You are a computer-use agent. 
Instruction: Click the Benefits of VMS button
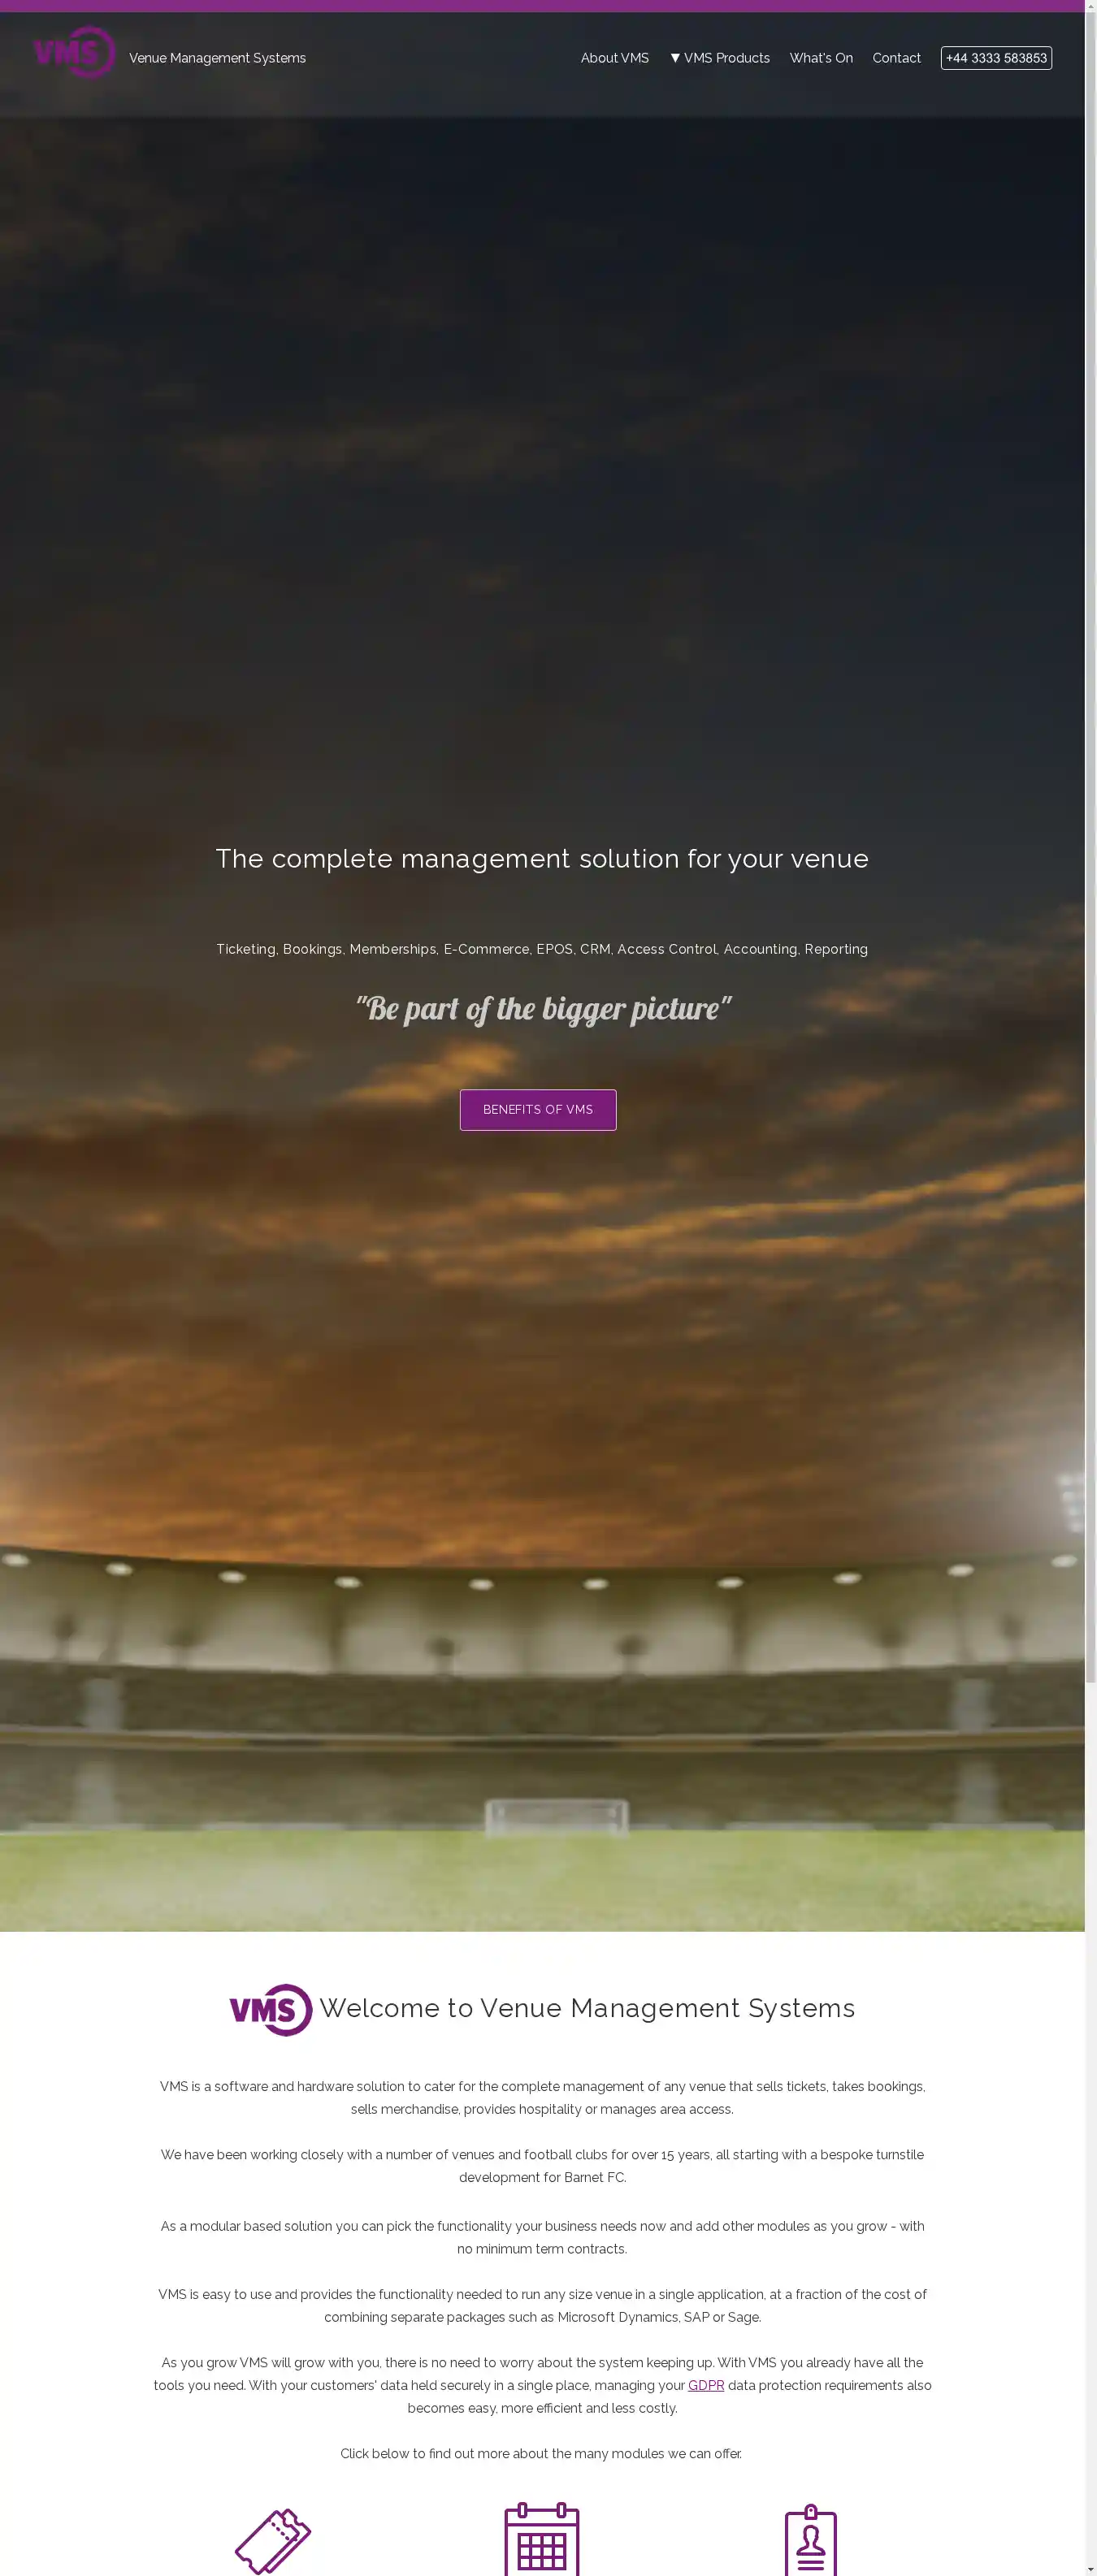click(x=538, y=1110)
